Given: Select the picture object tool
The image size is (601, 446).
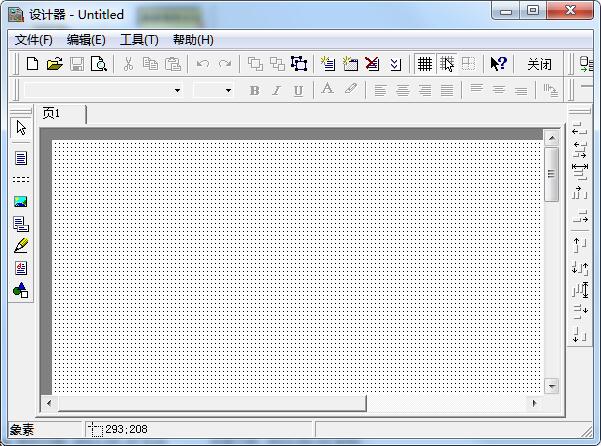Looking at the screenshot, I should [21, 202].
